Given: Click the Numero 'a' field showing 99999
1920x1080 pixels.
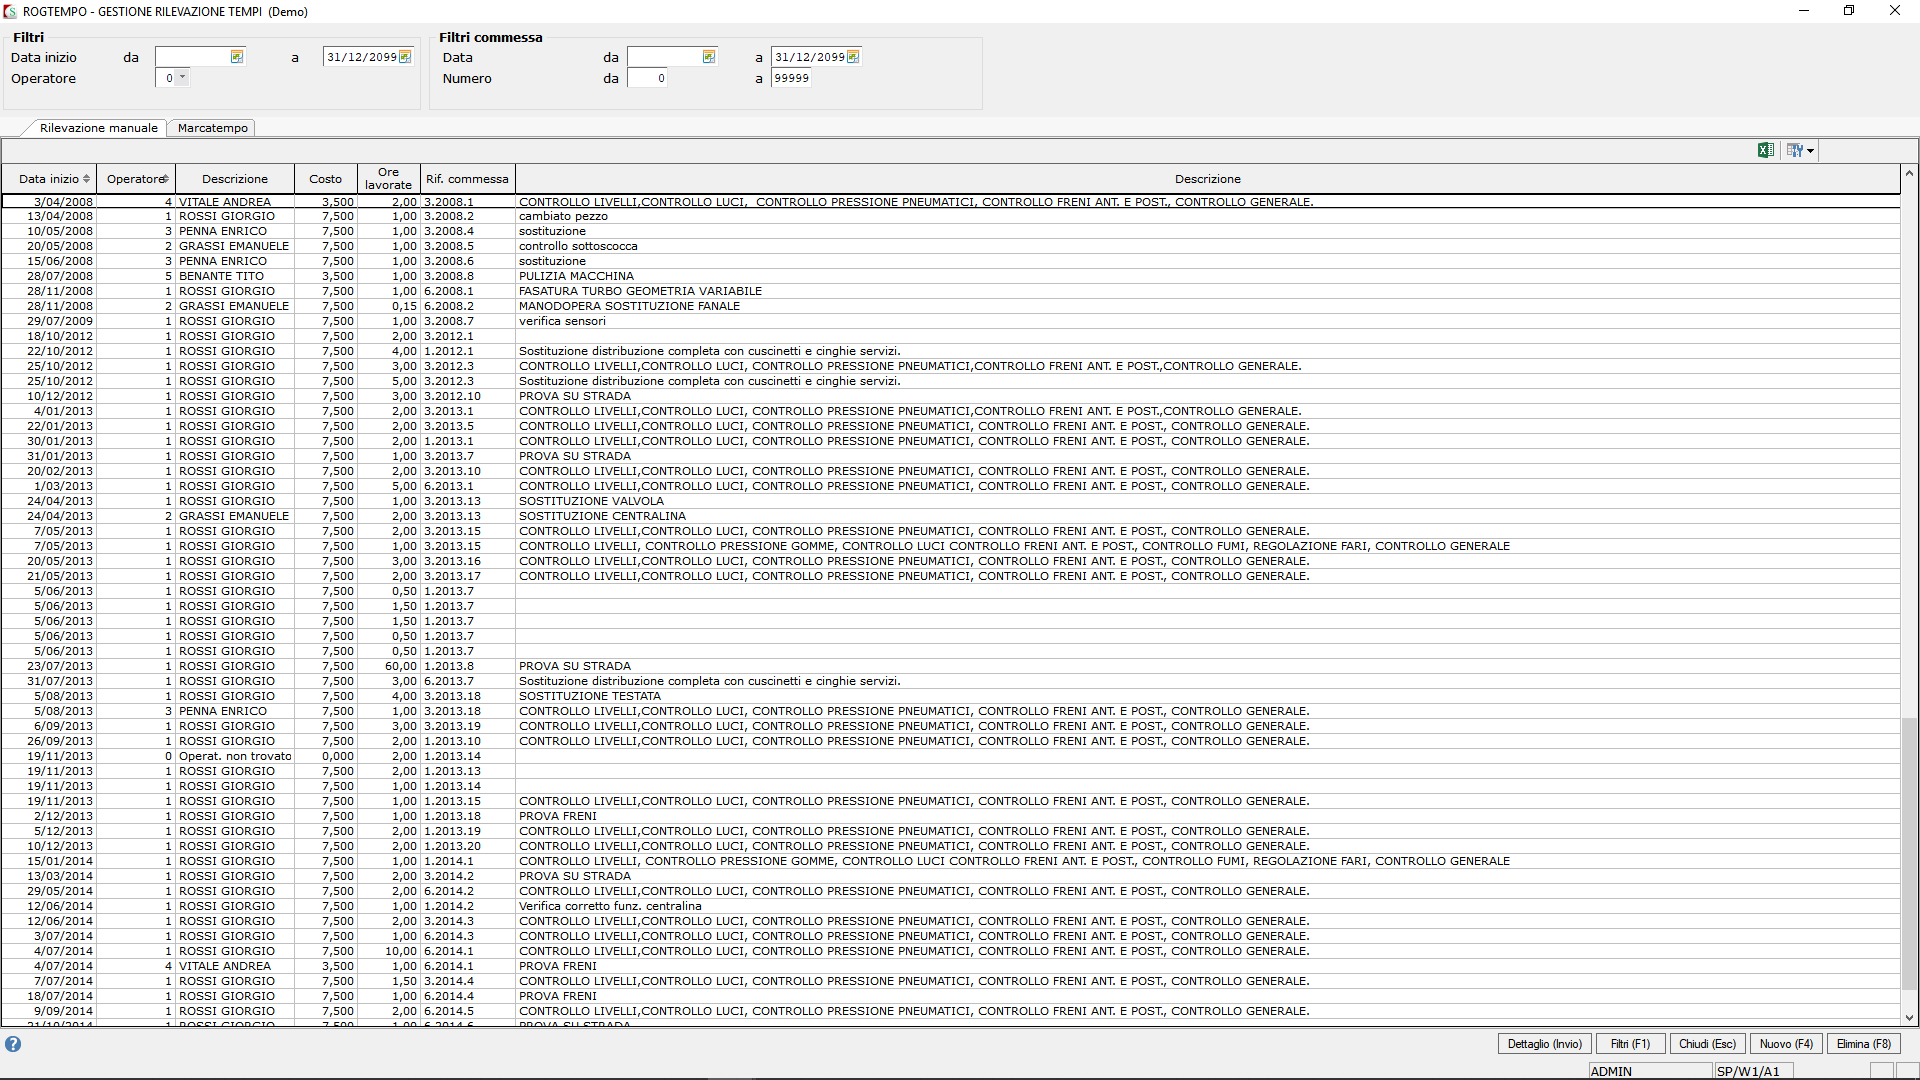Looking at the screenshot, I should coord(791,78).
